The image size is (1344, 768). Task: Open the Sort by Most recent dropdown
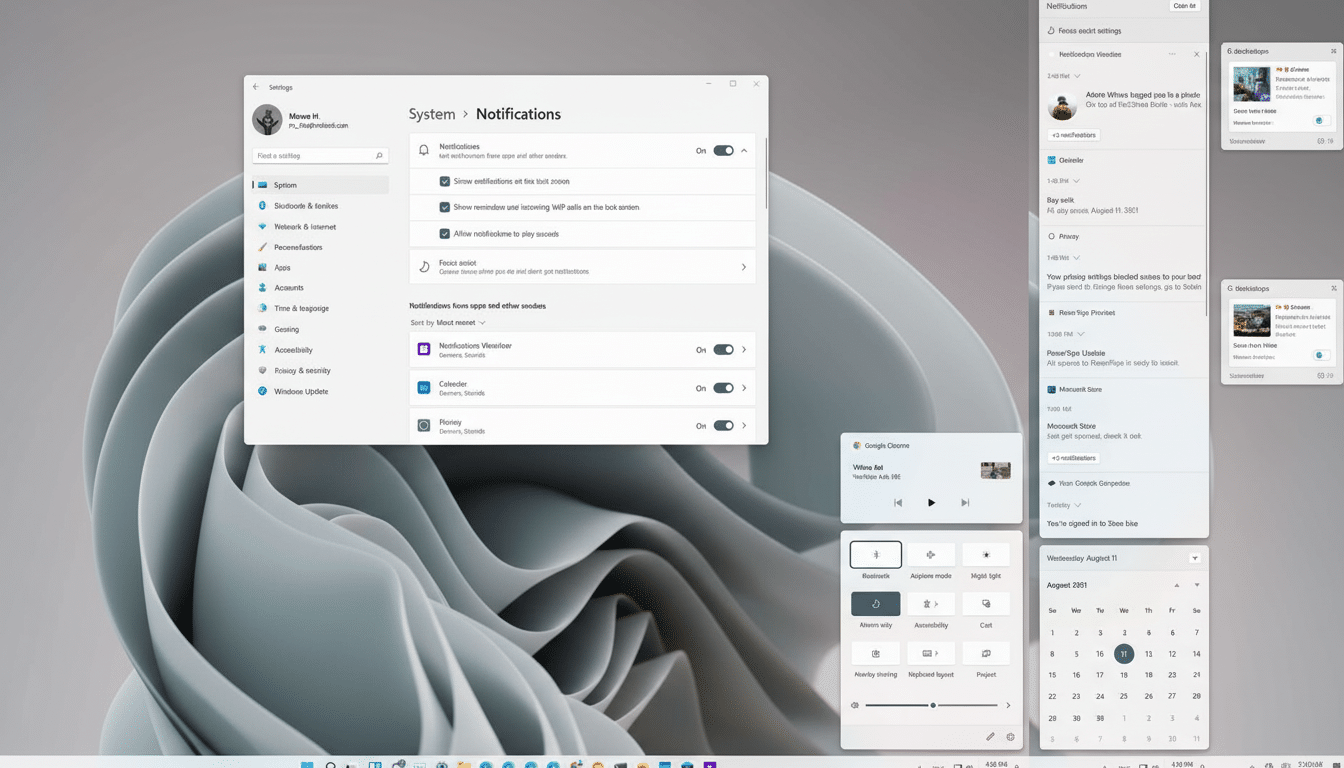coord(447,320)
